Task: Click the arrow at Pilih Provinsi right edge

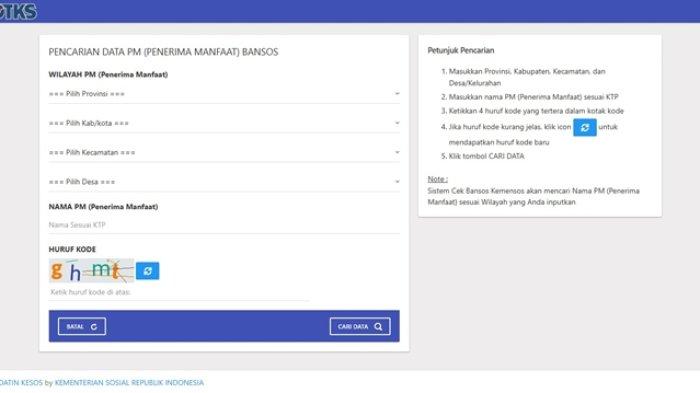Action: [x=397, y=94]
